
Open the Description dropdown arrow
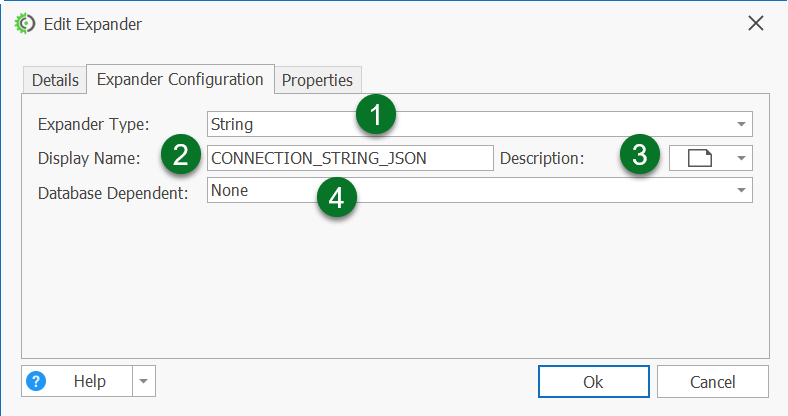[x=741, y=158]
